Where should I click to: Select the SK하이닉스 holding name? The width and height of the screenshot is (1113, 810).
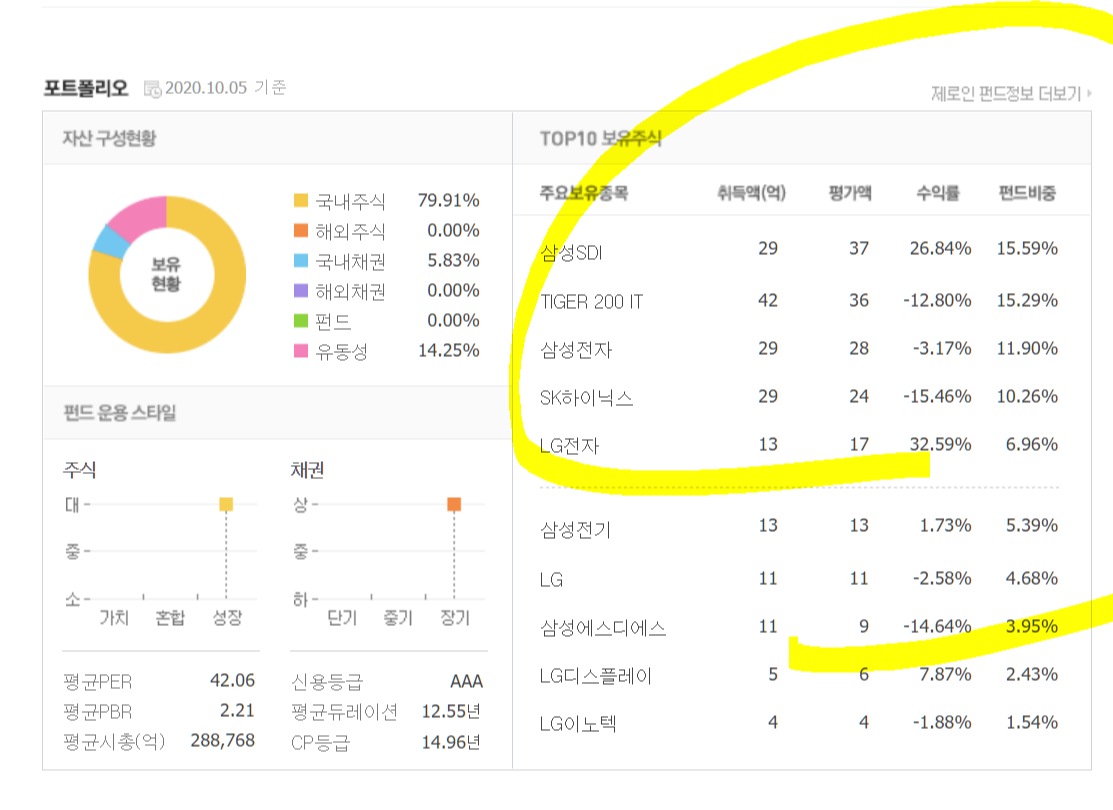[586, 398]
